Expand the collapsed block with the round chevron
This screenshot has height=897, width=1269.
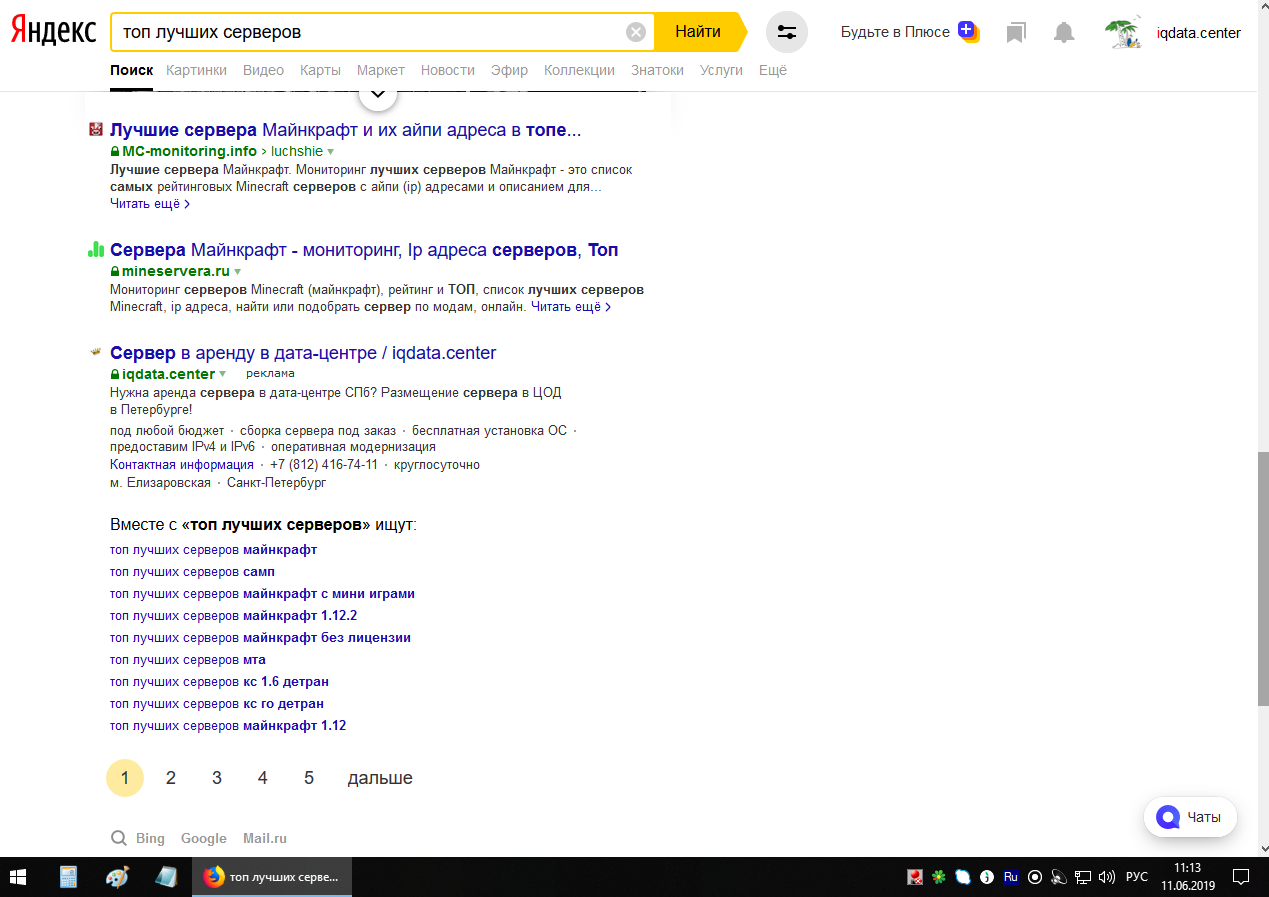pyautogui.click(x=378, y=95)
